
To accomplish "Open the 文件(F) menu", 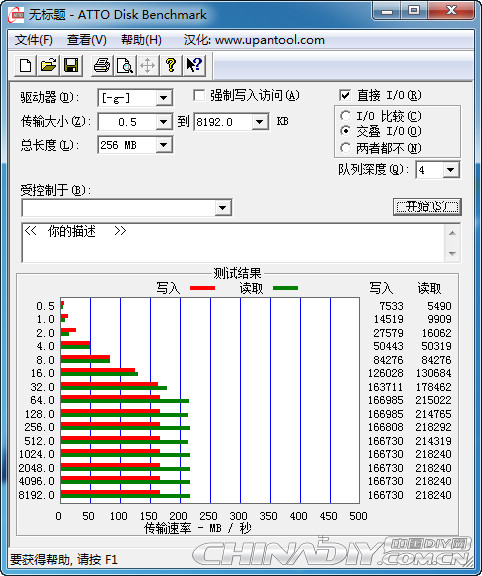I will [33, 40].
